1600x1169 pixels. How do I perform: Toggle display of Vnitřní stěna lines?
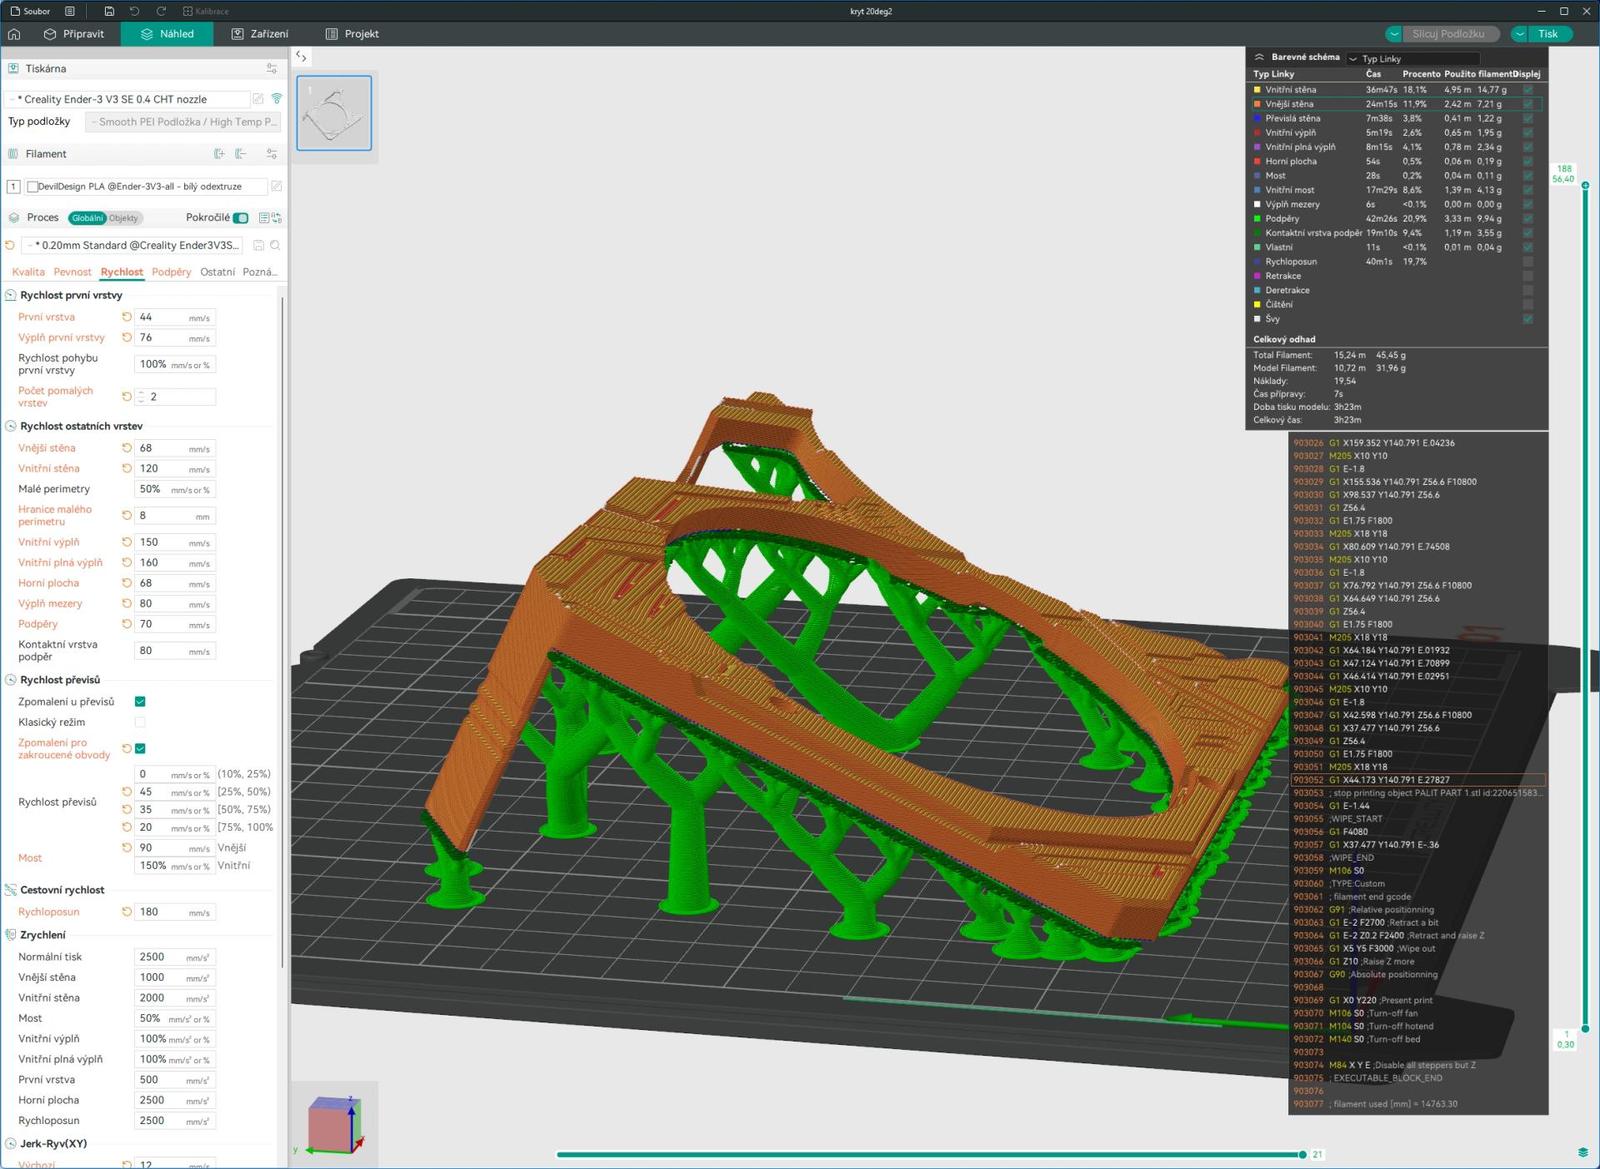(1528, 90)
